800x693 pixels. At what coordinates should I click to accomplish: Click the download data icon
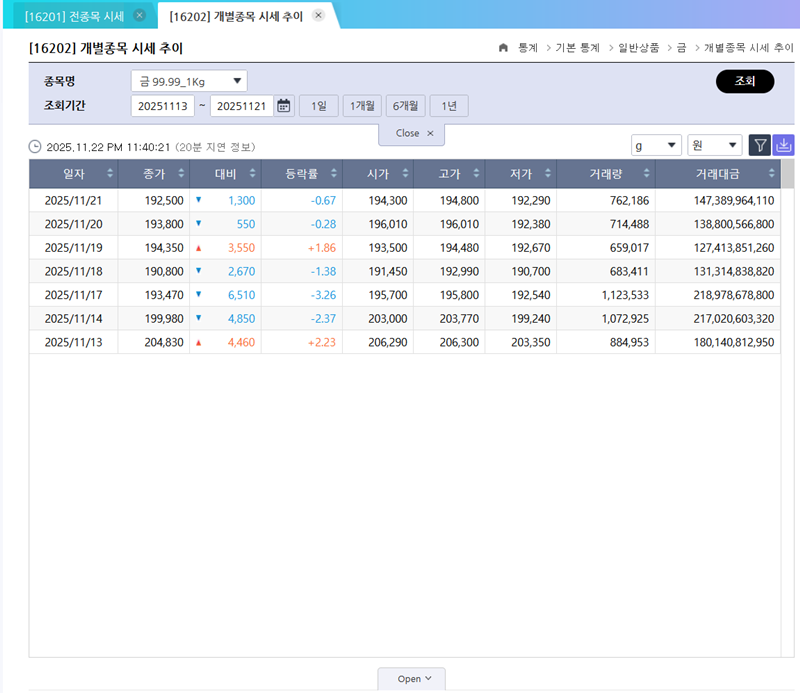coord(783,145)
